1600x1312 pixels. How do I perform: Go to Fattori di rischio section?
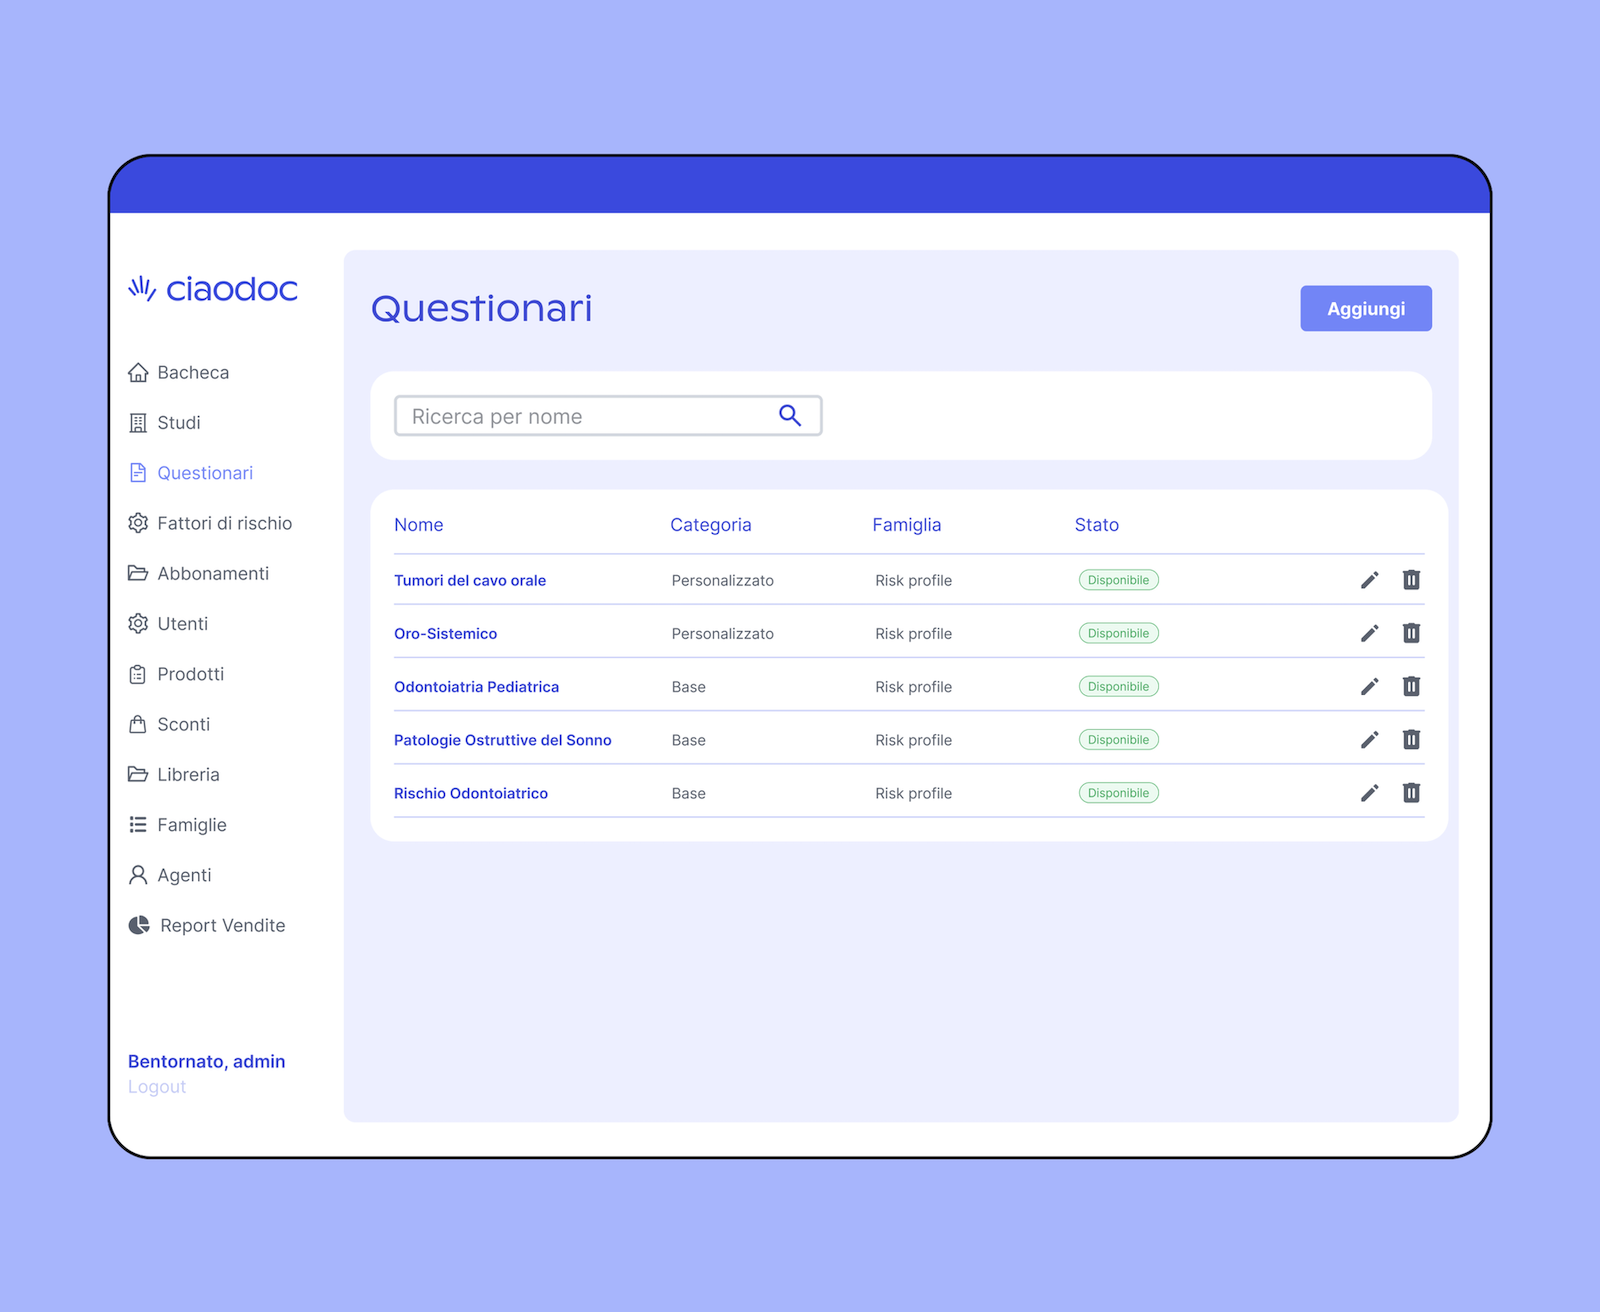click(224, 523)
